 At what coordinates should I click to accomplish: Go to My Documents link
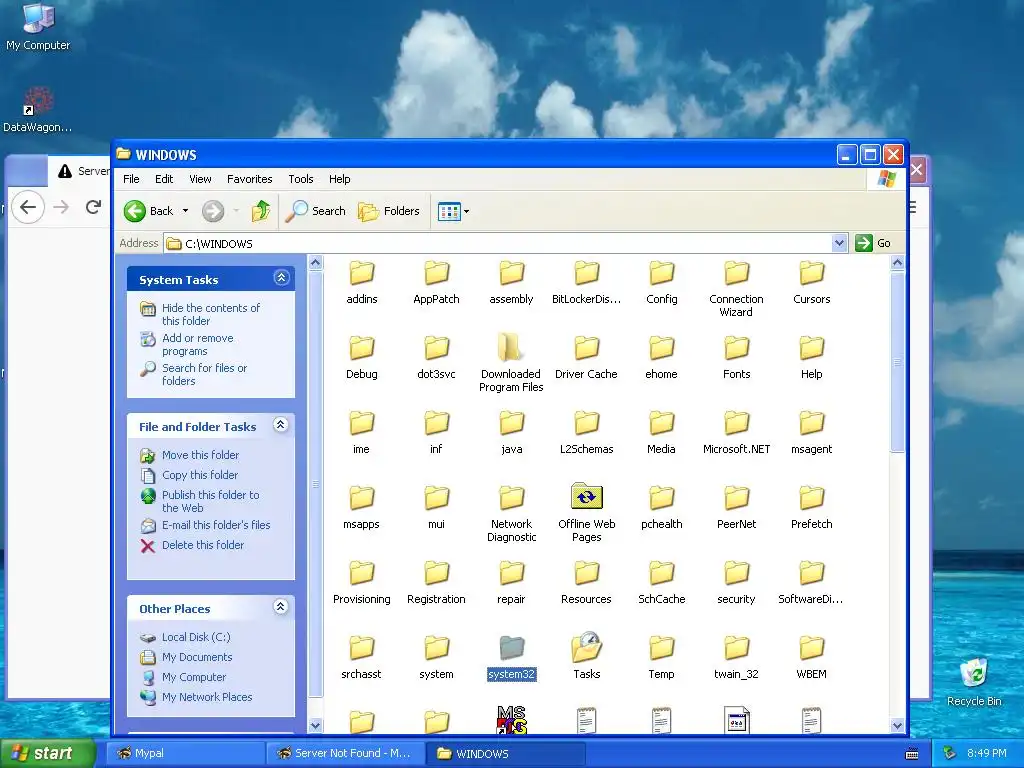coord(197,657)
